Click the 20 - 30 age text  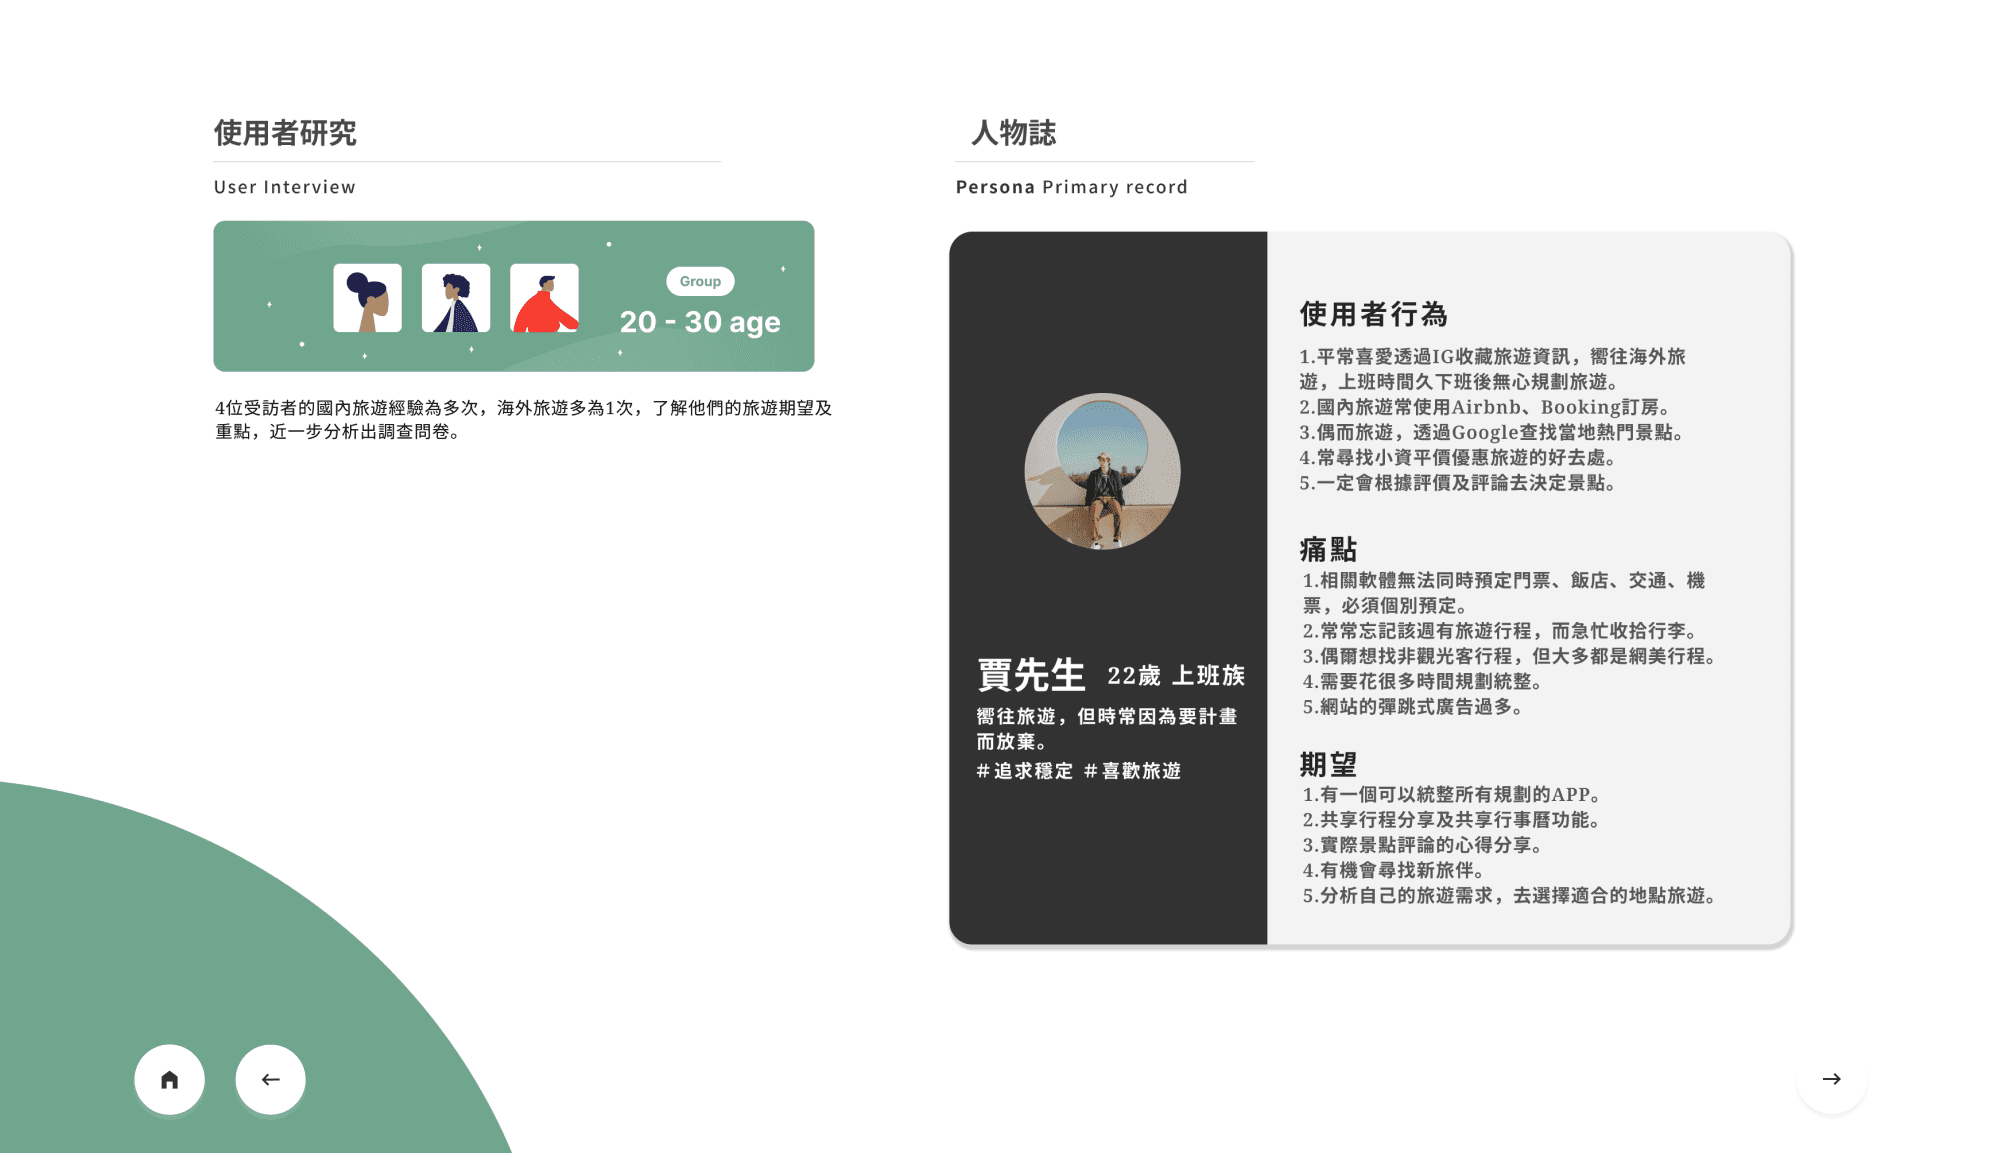click(700, 322)
